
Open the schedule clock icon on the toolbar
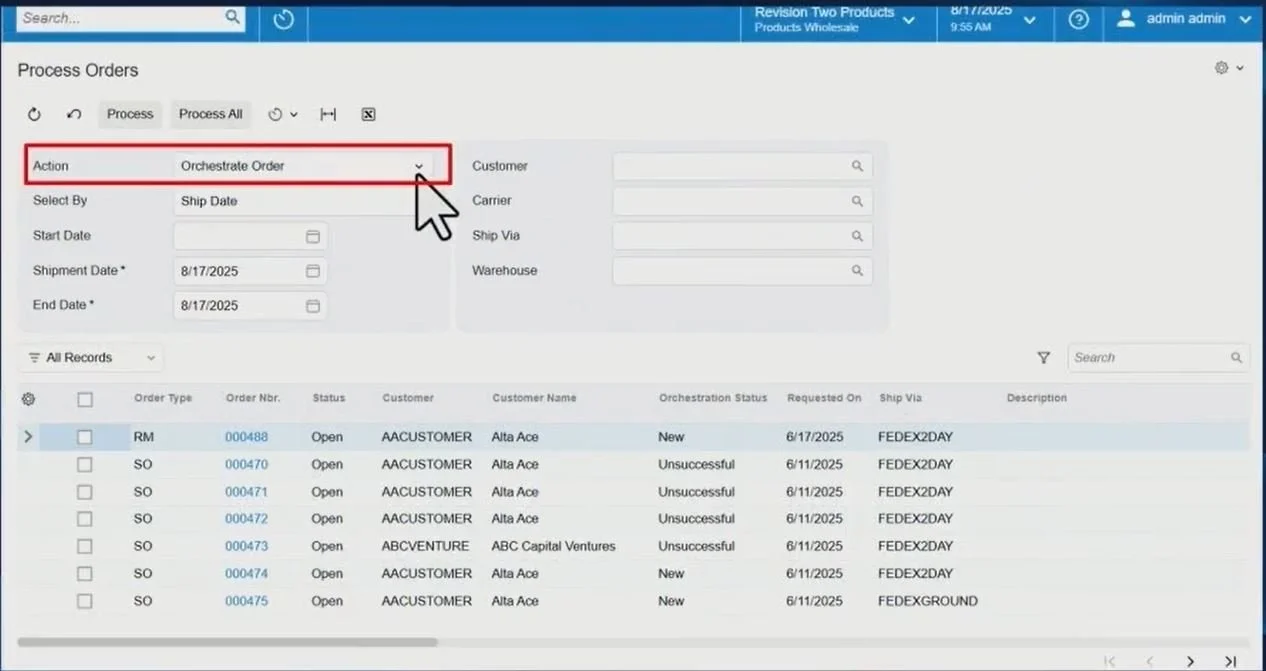pos(277,114)
